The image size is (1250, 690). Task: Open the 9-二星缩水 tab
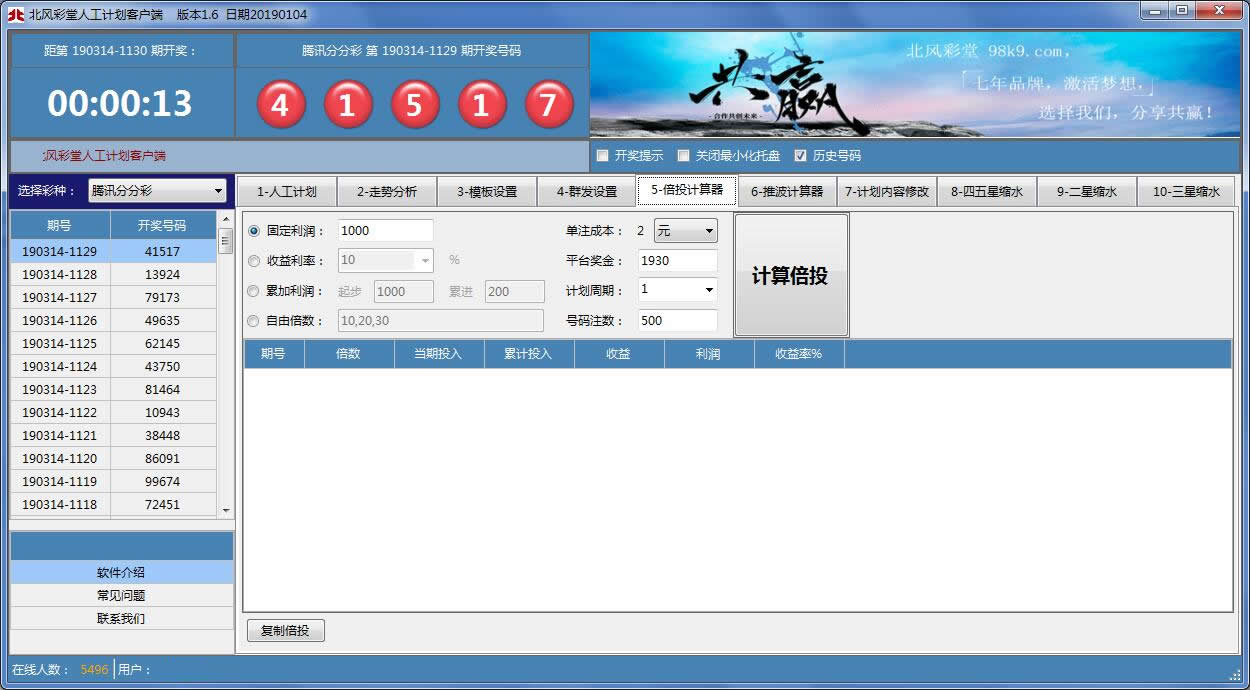(1087, 192)
